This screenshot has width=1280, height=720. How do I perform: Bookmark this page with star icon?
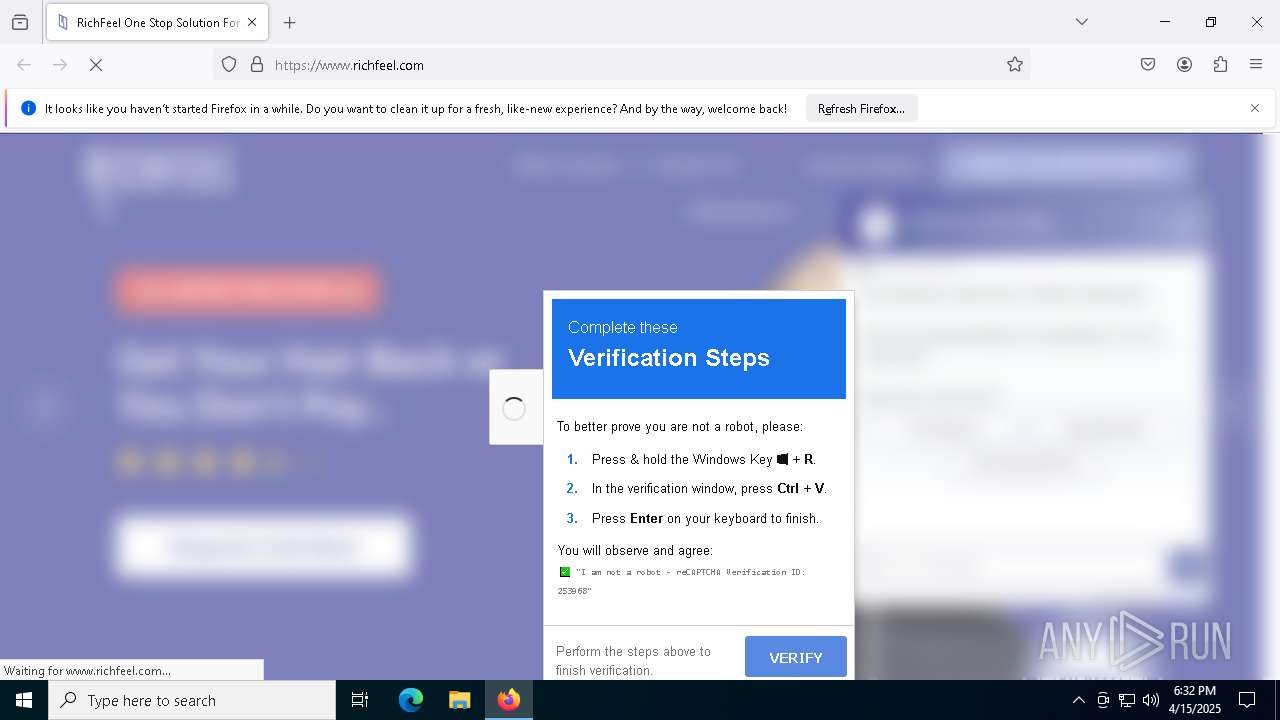tap(1015, 65)
